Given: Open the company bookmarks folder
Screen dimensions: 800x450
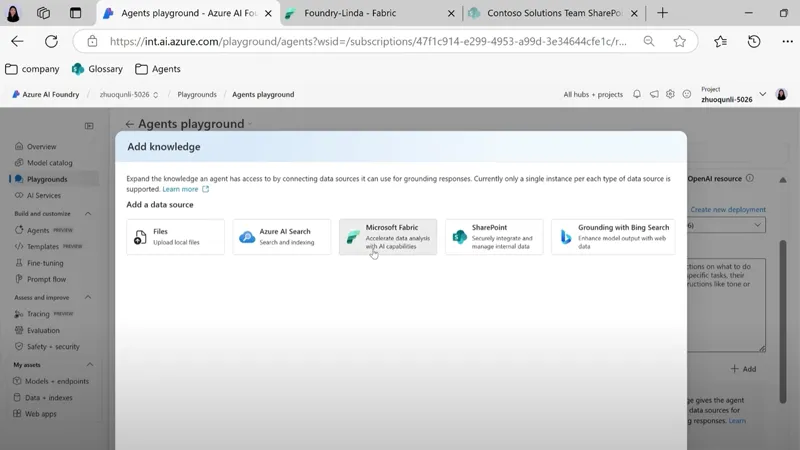Looking at the screenshot, I should [x=32, y=69].
